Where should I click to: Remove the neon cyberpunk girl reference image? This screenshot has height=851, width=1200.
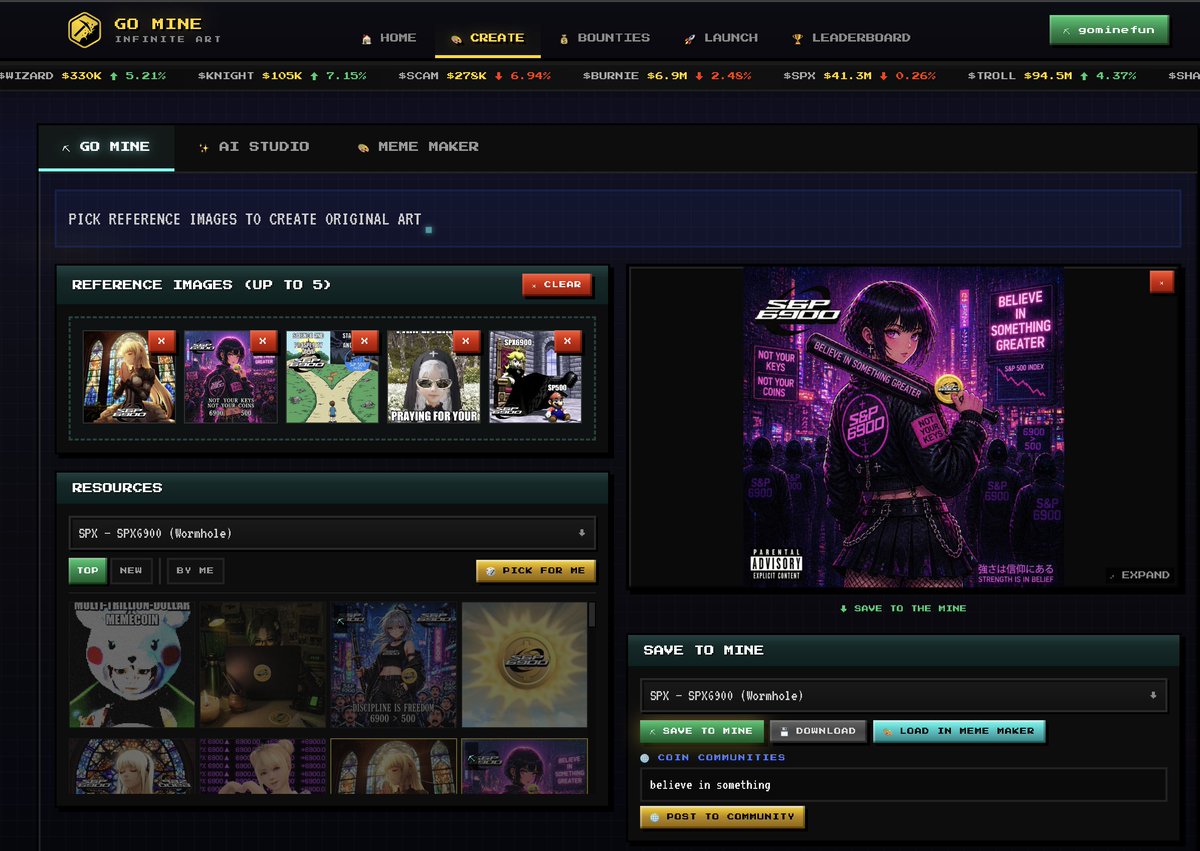click(263, 341)
